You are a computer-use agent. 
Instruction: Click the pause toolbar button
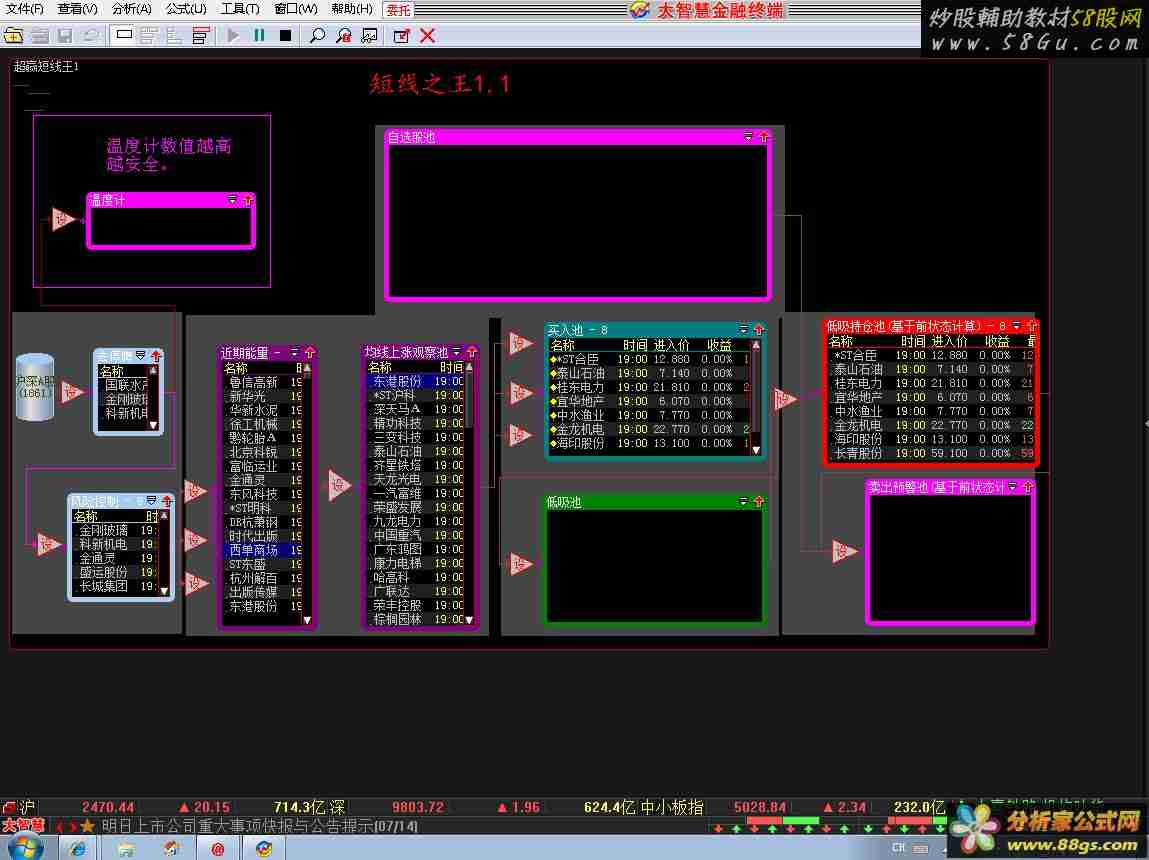pyautogui.click(x=259, y=35)
